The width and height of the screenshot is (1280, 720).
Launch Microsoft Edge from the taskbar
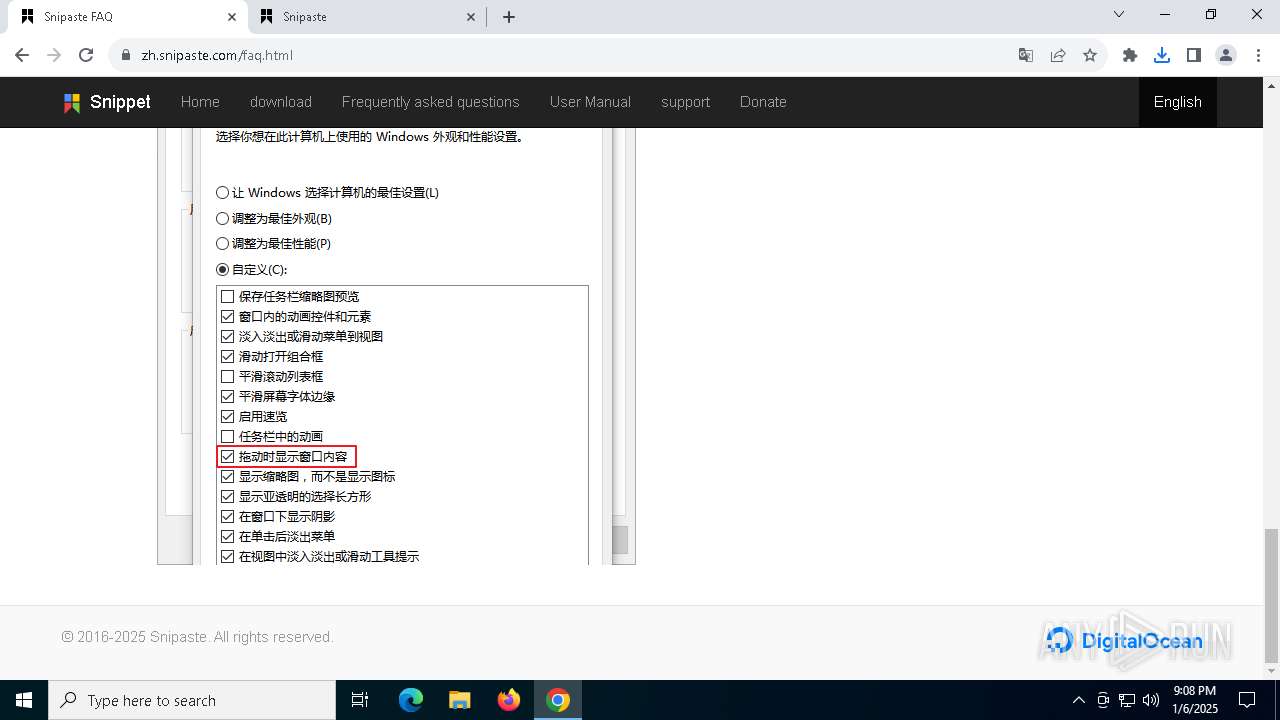point(411,700)
